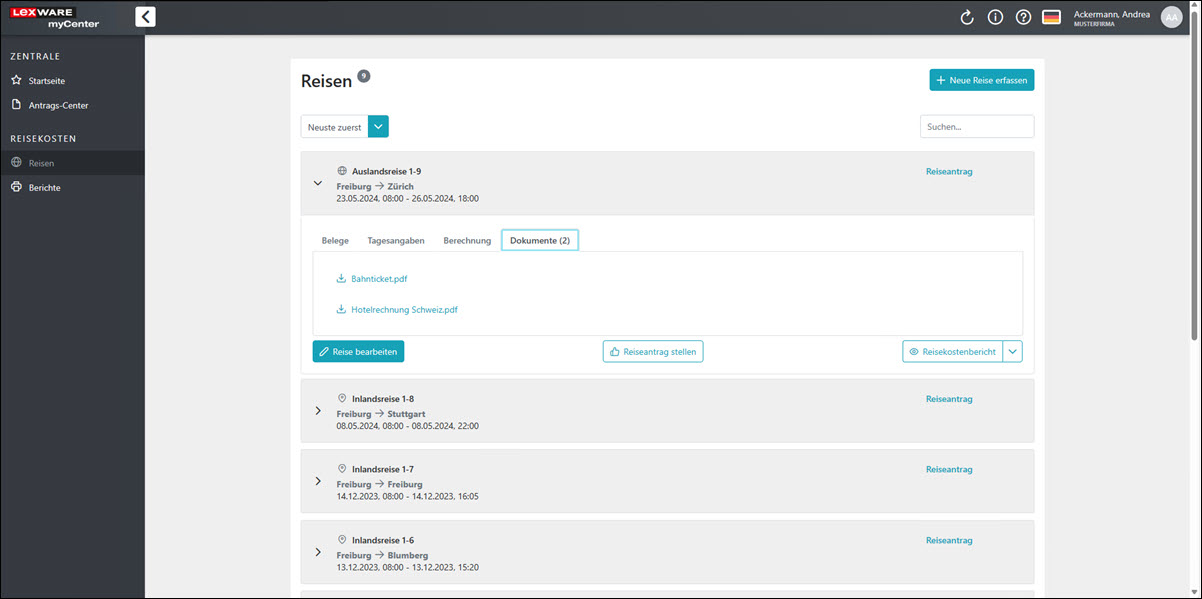Click the refresh icon in top bar
Viewport: 1202px width, 599px height.
967,17
